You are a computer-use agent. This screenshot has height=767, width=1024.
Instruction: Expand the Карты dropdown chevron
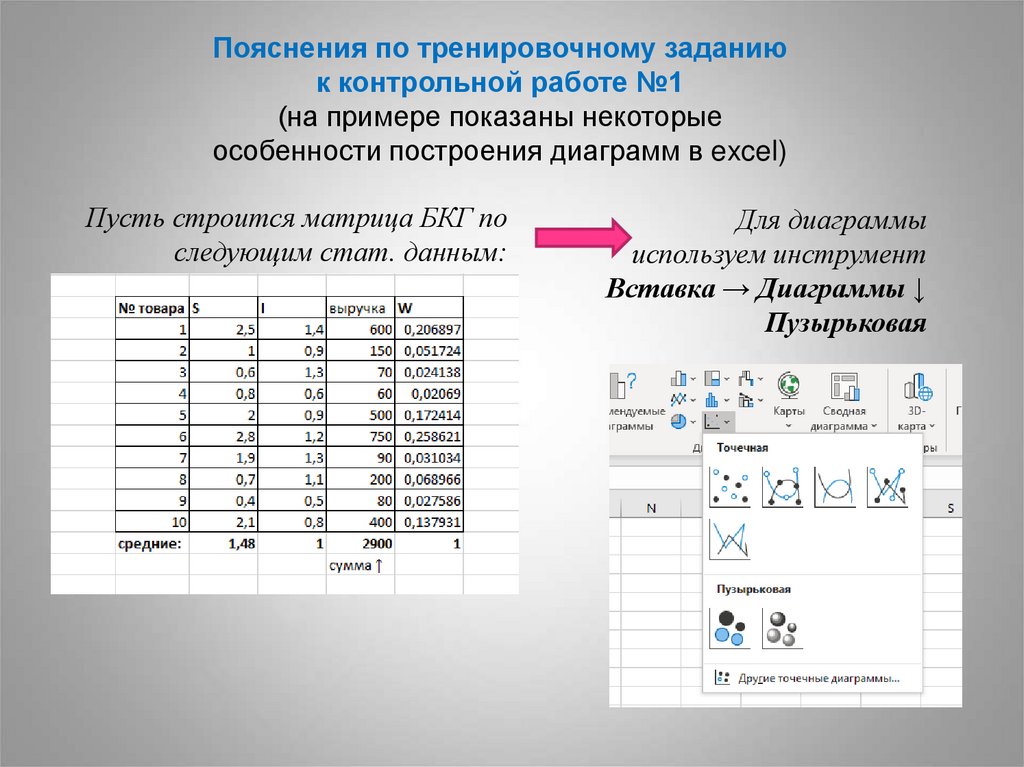(788, 426)
